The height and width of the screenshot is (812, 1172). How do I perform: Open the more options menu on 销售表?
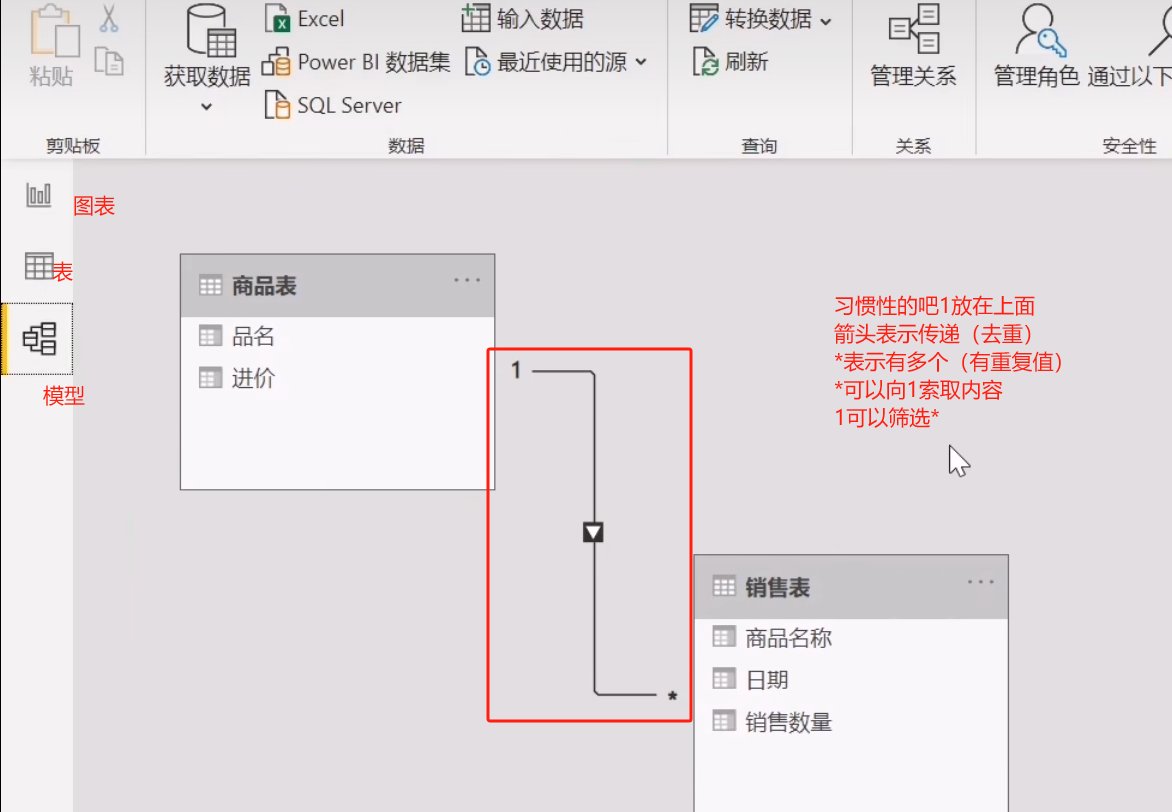(x=981, y=582)
